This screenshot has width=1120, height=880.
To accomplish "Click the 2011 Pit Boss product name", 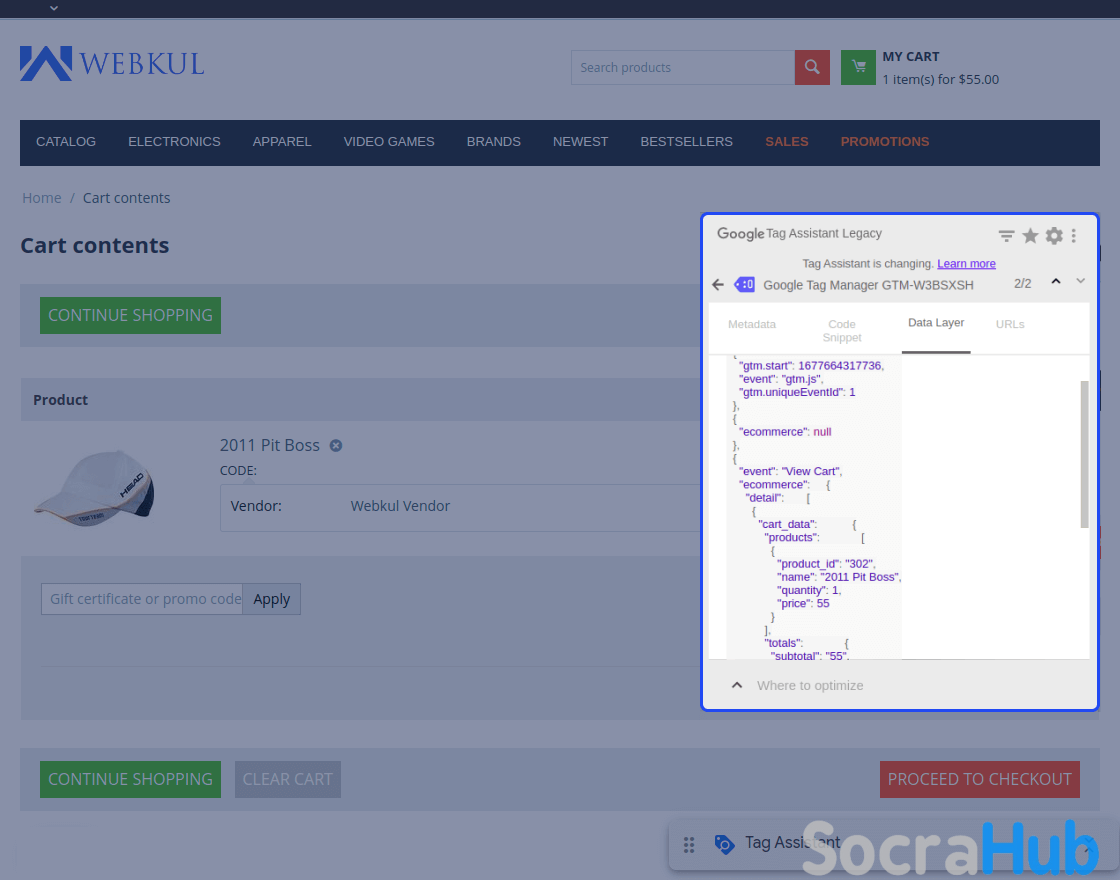I will (x=269, y=445).
